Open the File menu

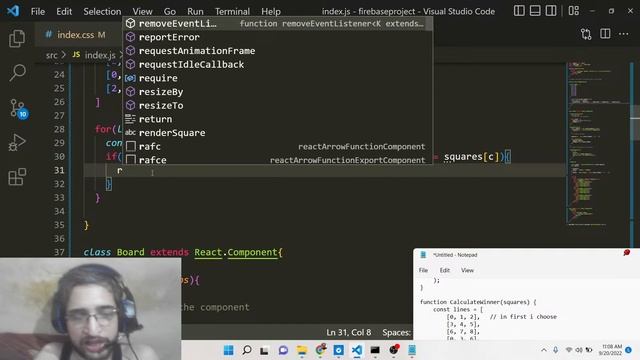(x=38, y=11)
